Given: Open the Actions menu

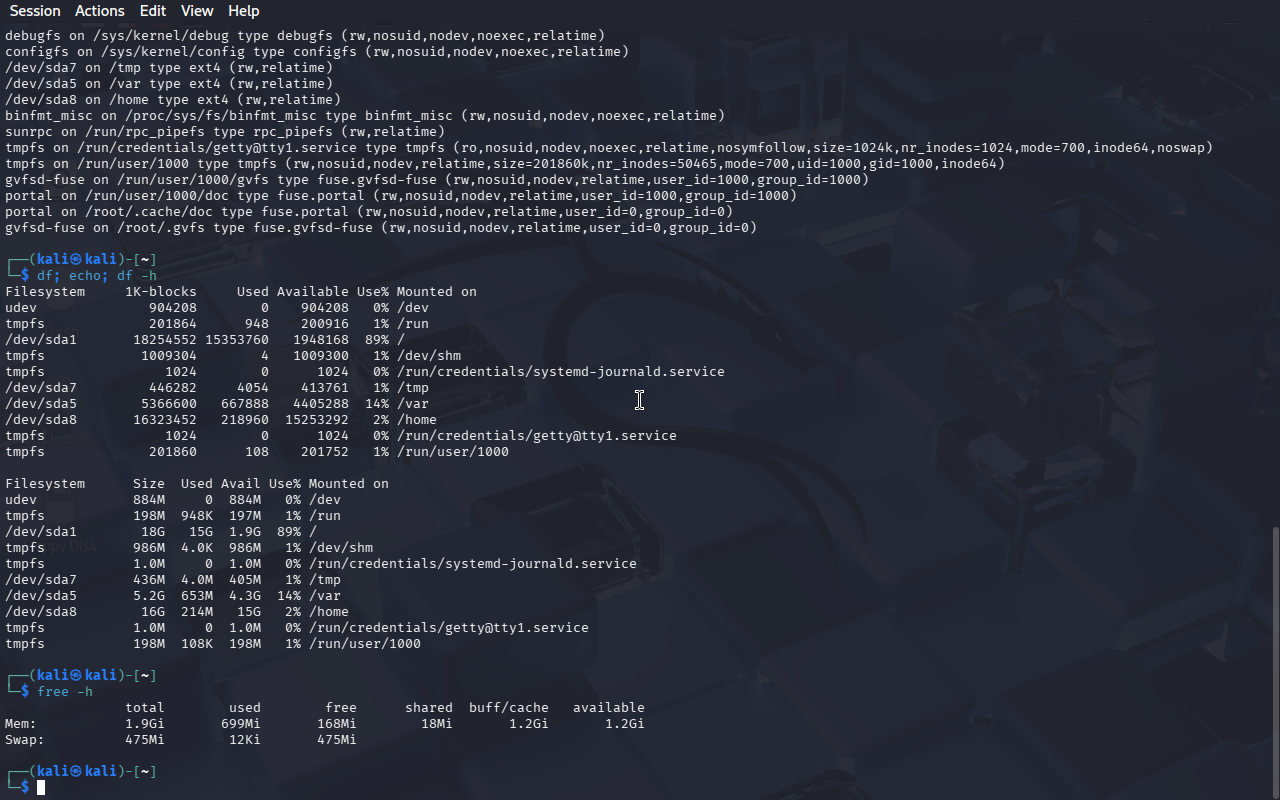Looking at the screenshot, I should pyautogui.click(x=100, y=11).
